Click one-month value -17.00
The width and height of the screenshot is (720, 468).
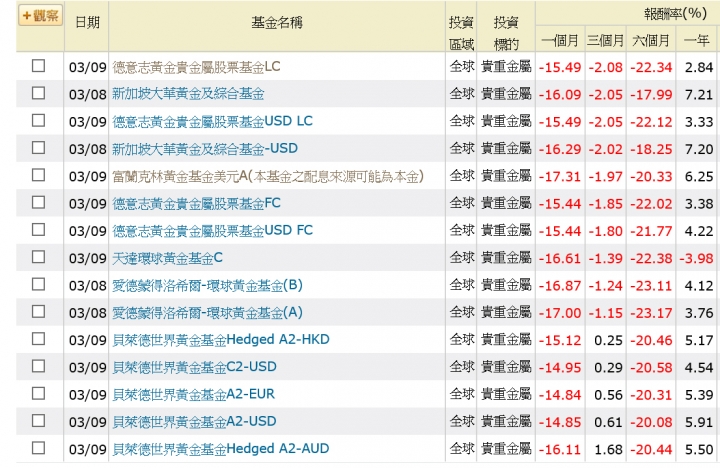click(560, 313)
